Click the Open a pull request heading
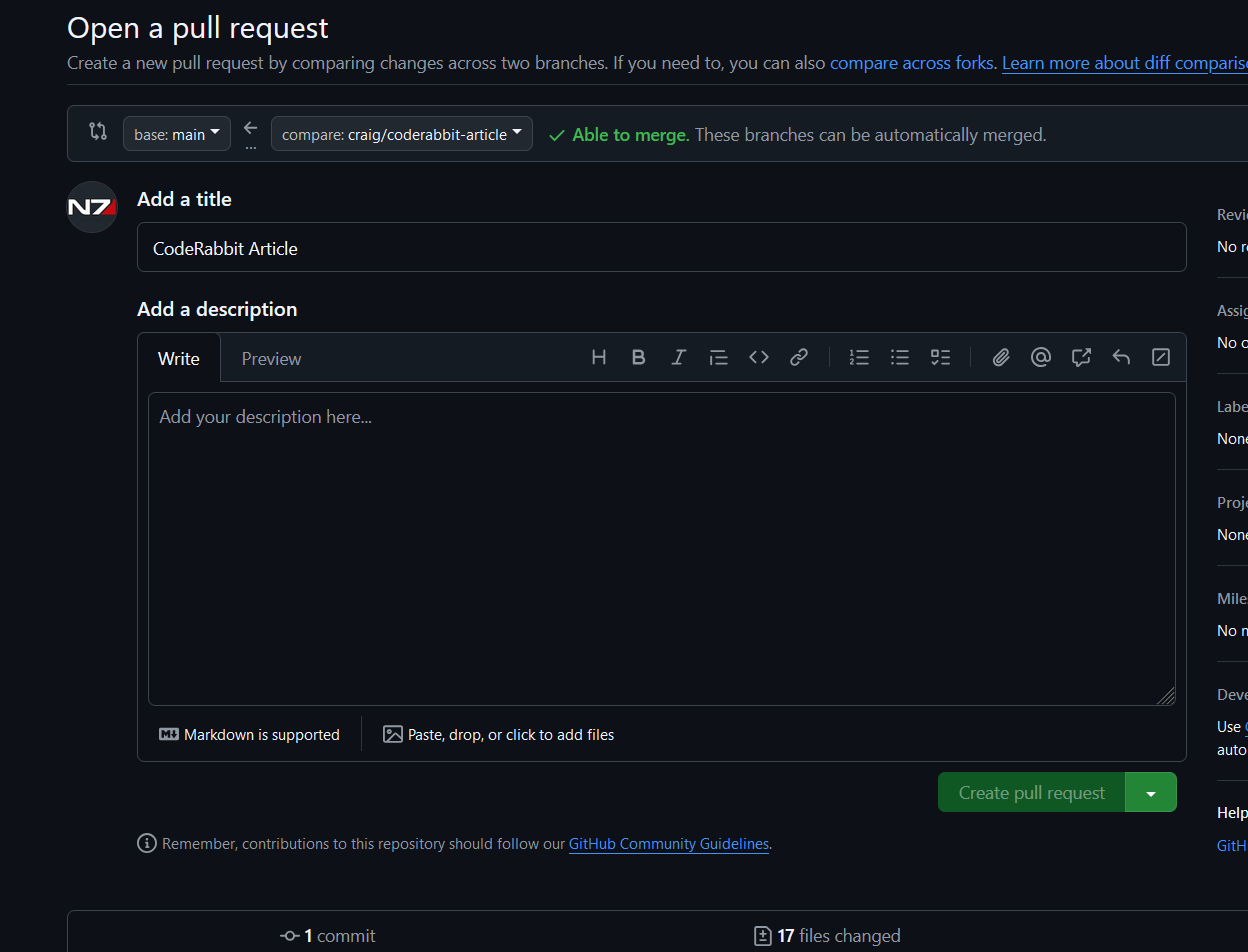The image size is (1248, 952). tap(198, 28)
